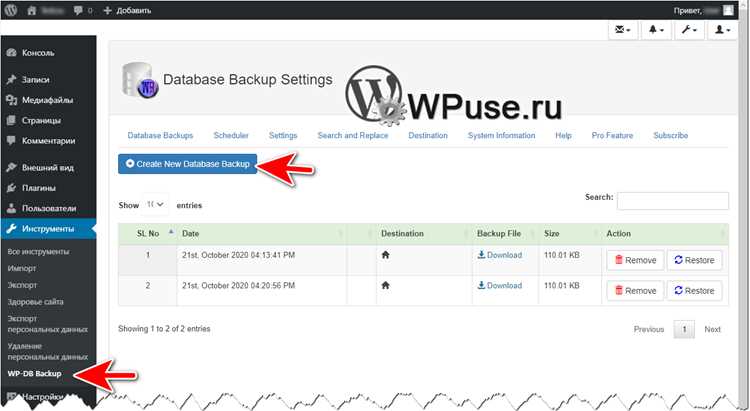Click the WordPress logo in admin bar
This screenshot has height=411, width=750.
11,10
